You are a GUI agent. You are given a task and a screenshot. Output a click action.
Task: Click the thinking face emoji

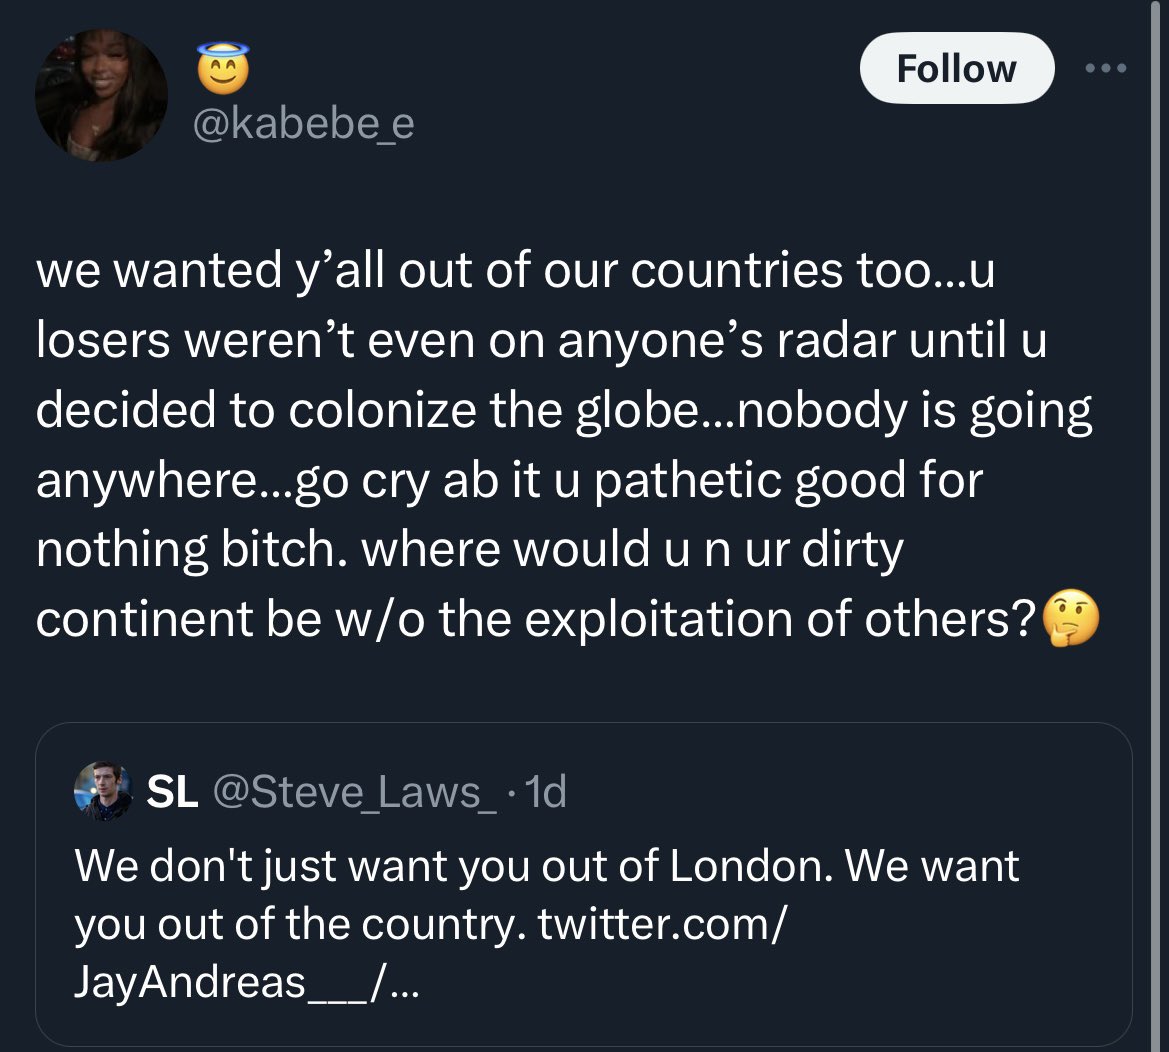click(1070, 619)
